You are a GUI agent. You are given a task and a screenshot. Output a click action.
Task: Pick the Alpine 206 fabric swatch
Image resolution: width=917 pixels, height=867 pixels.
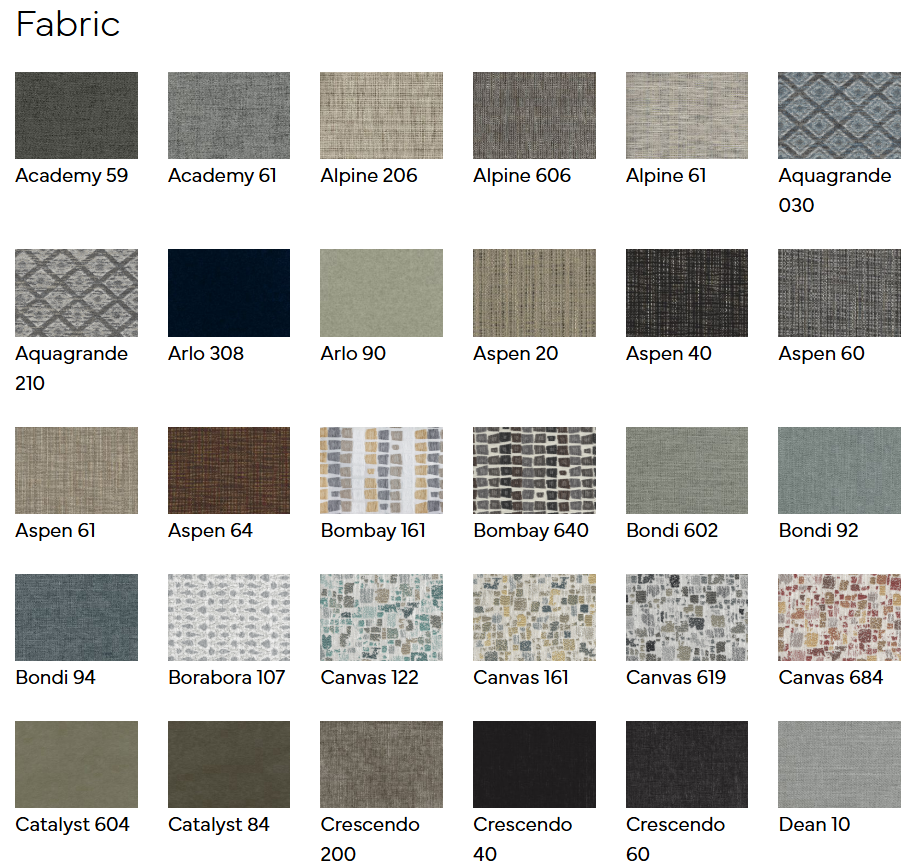tap(381, 115)
